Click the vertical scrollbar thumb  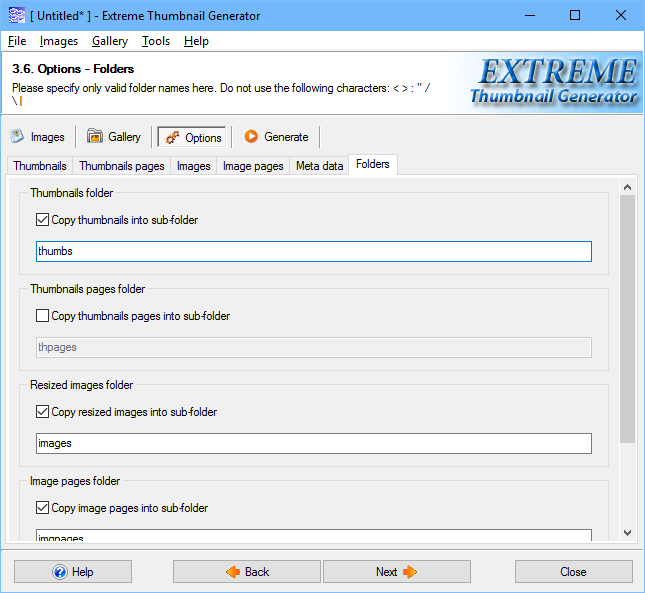(x=627, y=319)
